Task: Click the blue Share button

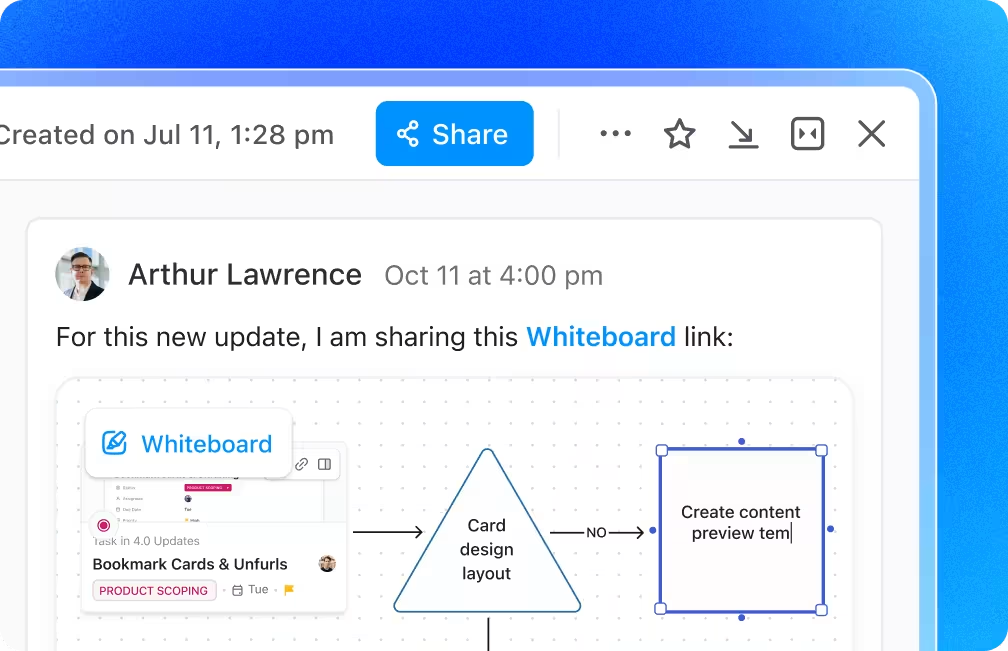Action: 454,134
